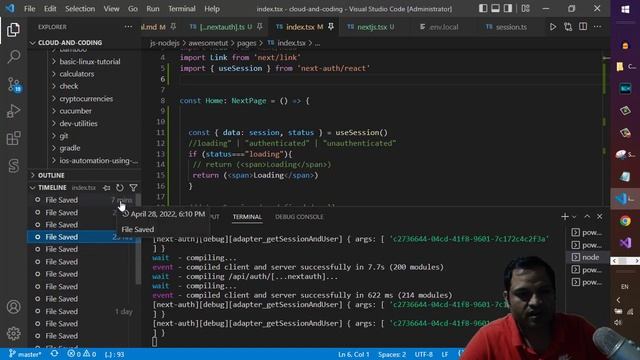The height and width of the screenshot is (360, 640).
Task: Click the Spaces: 2 indentation status item
Action: 392,354
